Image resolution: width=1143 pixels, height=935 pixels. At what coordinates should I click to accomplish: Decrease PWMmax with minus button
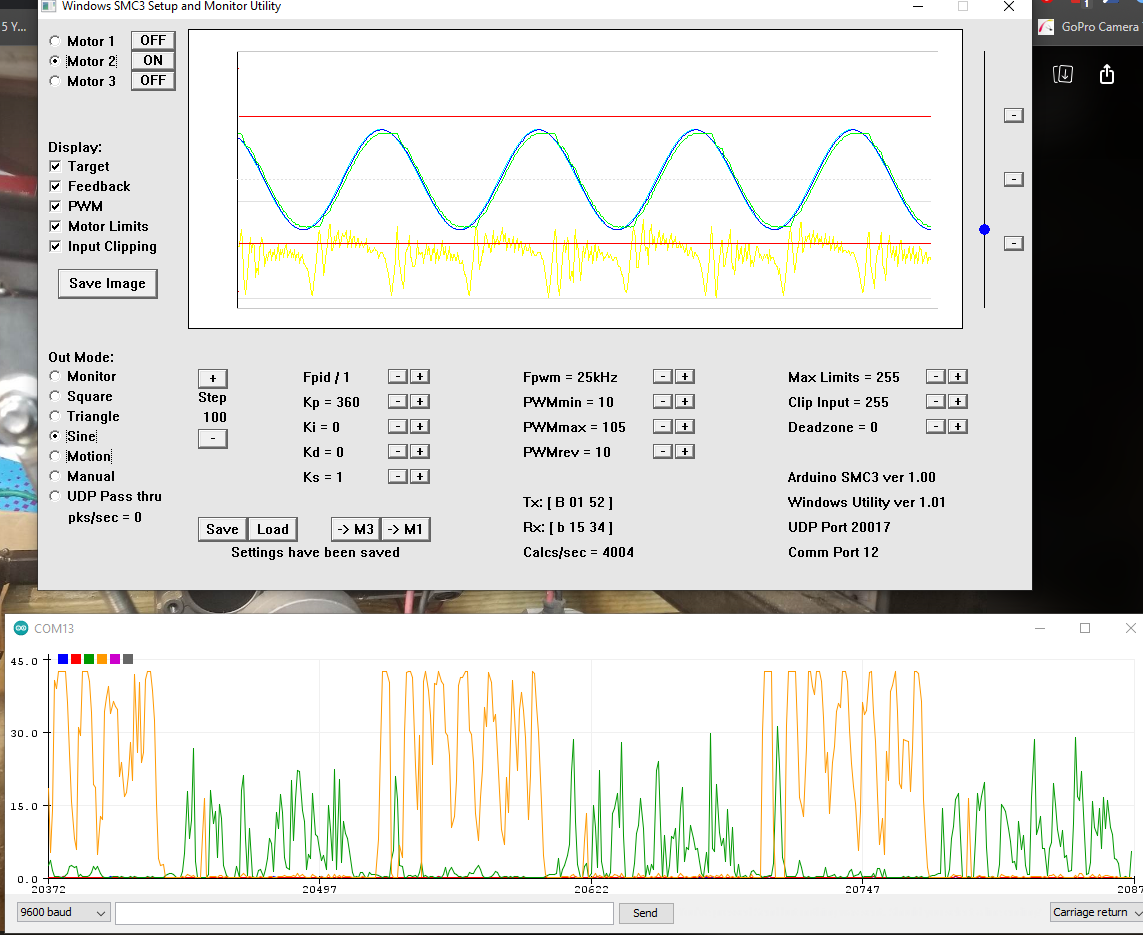[x=662, y=427]
